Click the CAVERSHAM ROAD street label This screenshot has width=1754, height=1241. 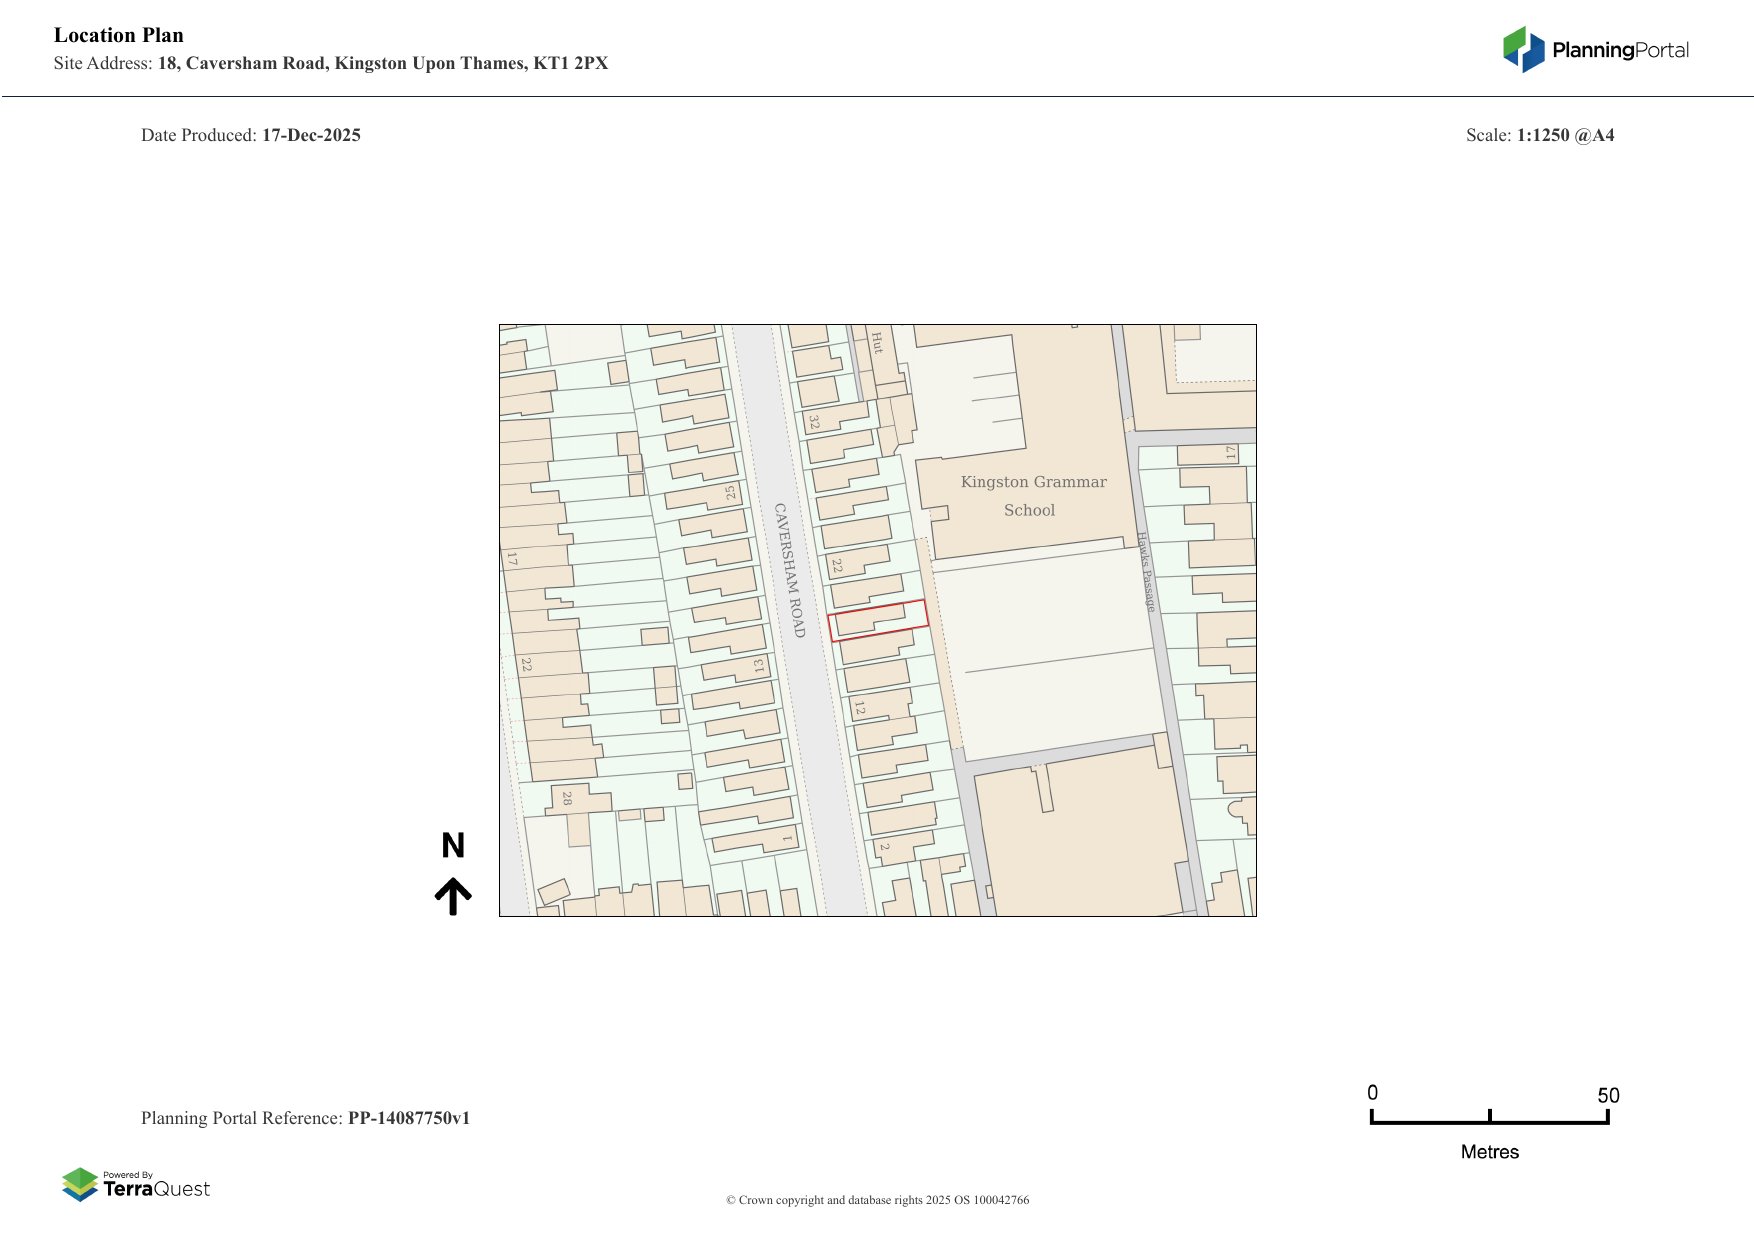[789, 569]
